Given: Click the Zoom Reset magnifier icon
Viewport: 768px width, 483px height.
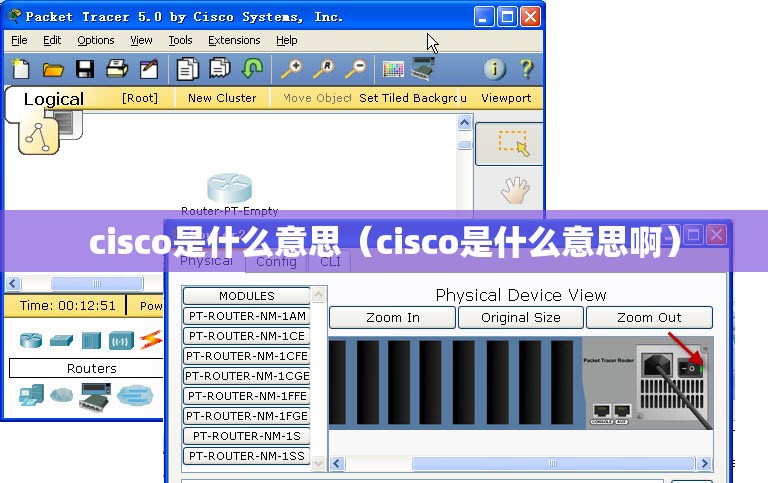Looking at the screenshot, I should [324, 69].
